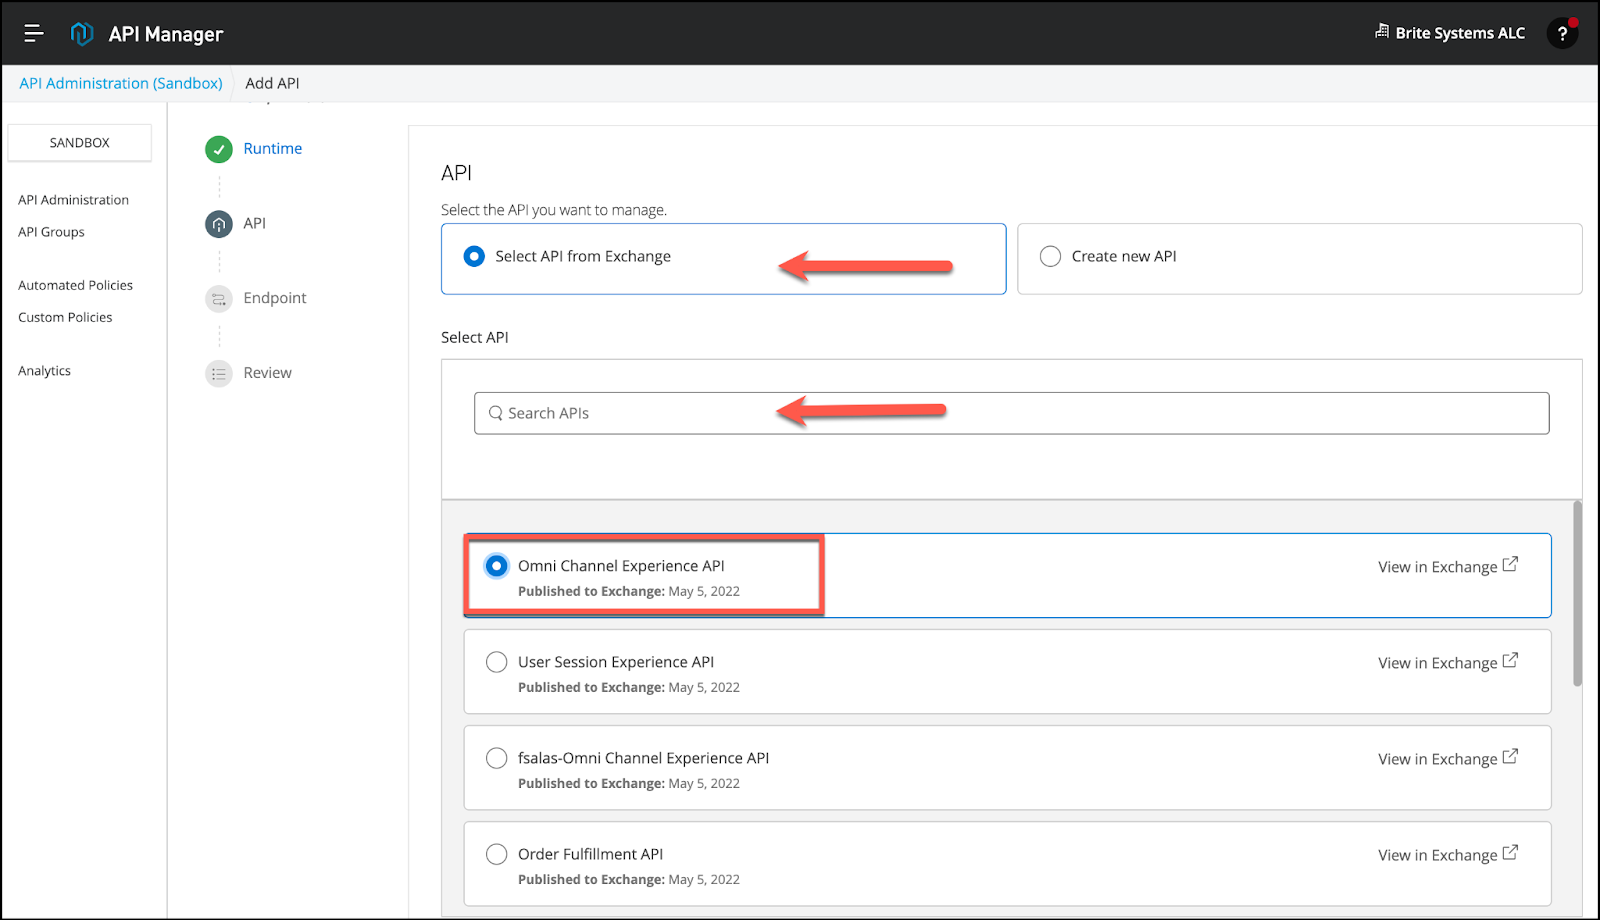Click the API Manager logo icon
This screenshot has width=1600, height=920.
82,33
